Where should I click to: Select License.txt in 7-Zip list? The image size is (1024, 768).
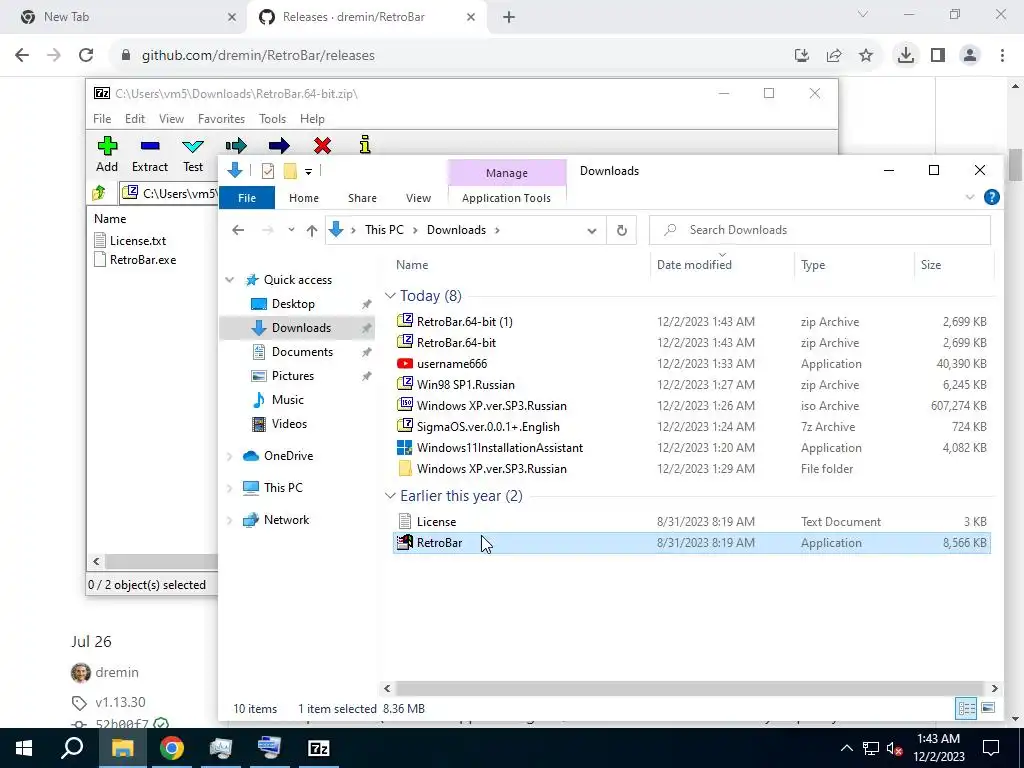pyautogui.click(x=130, y=240)
